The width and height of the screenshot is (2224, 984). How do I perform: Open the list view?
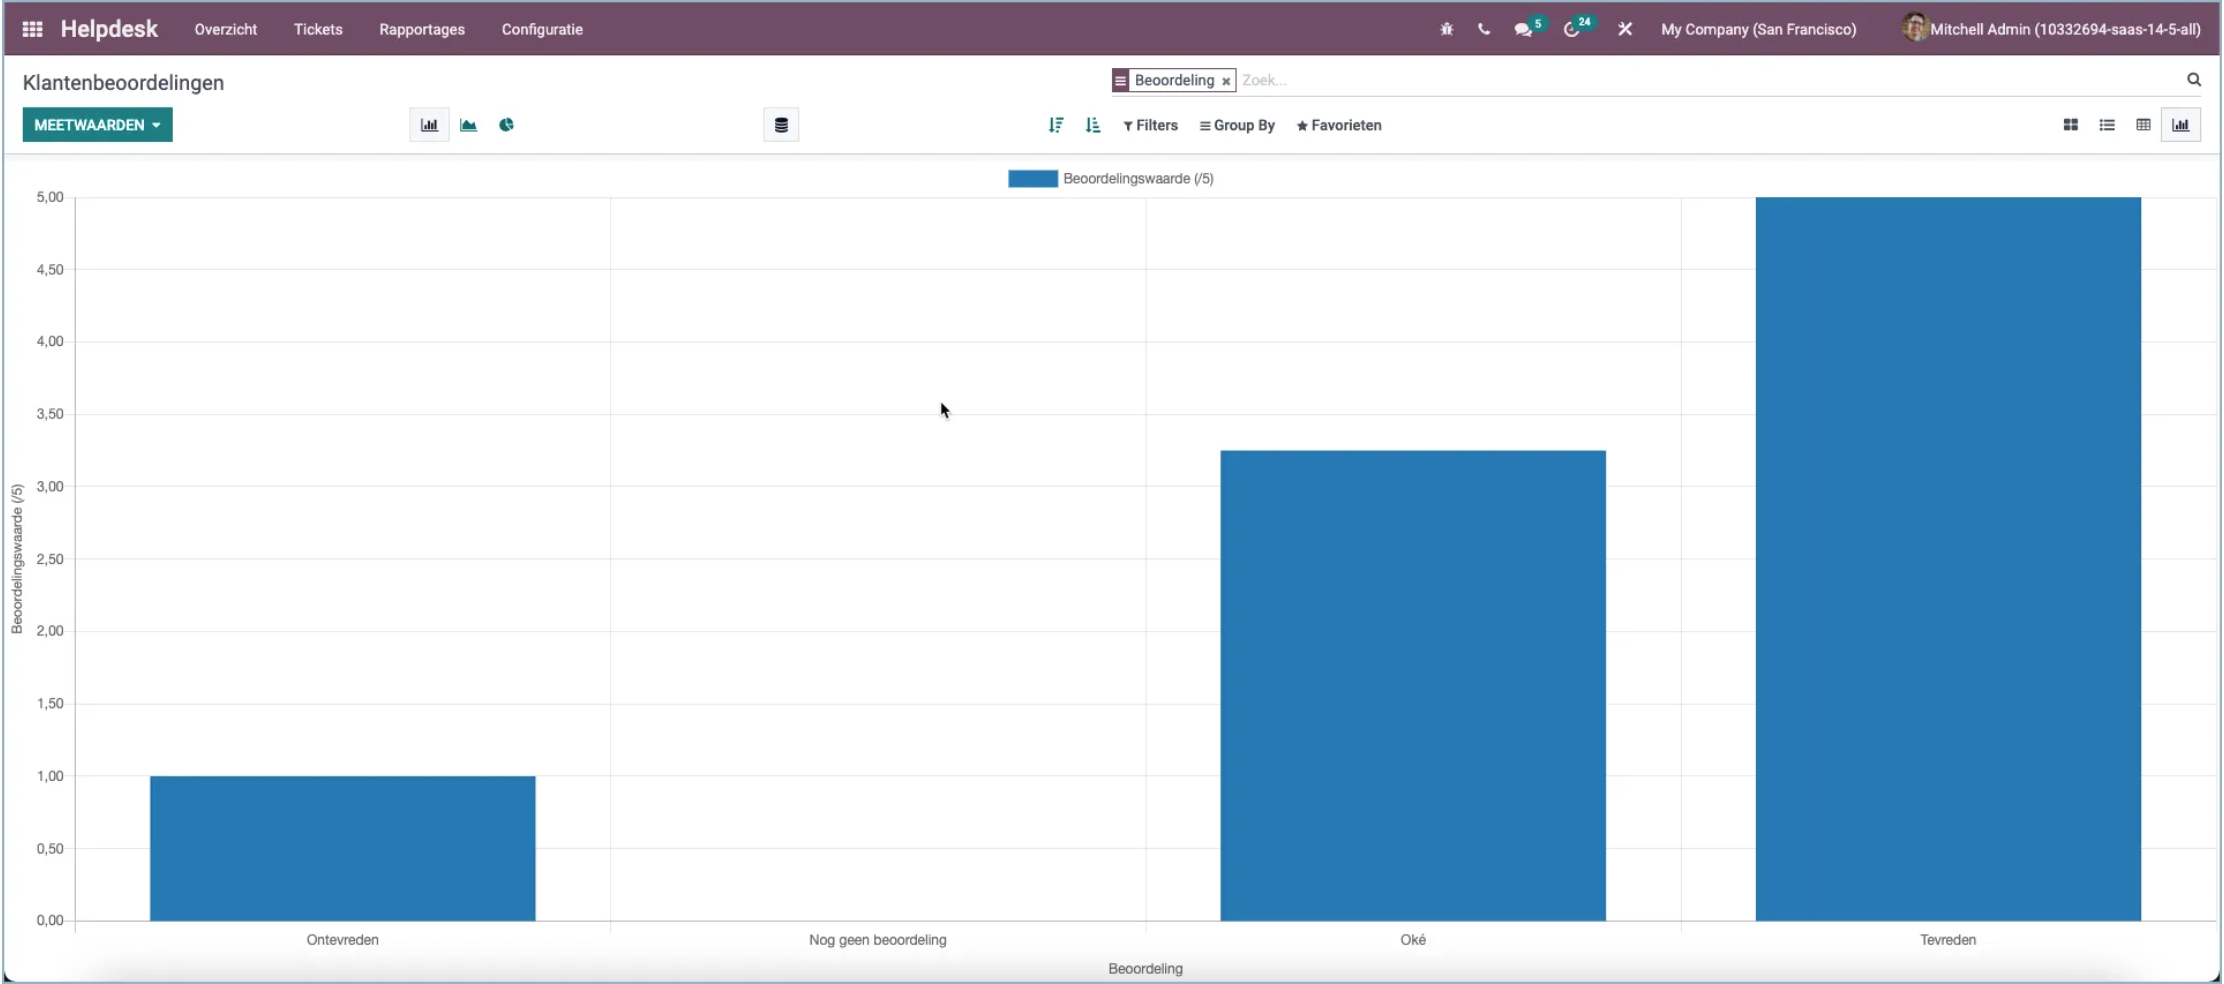(2107, 124)
